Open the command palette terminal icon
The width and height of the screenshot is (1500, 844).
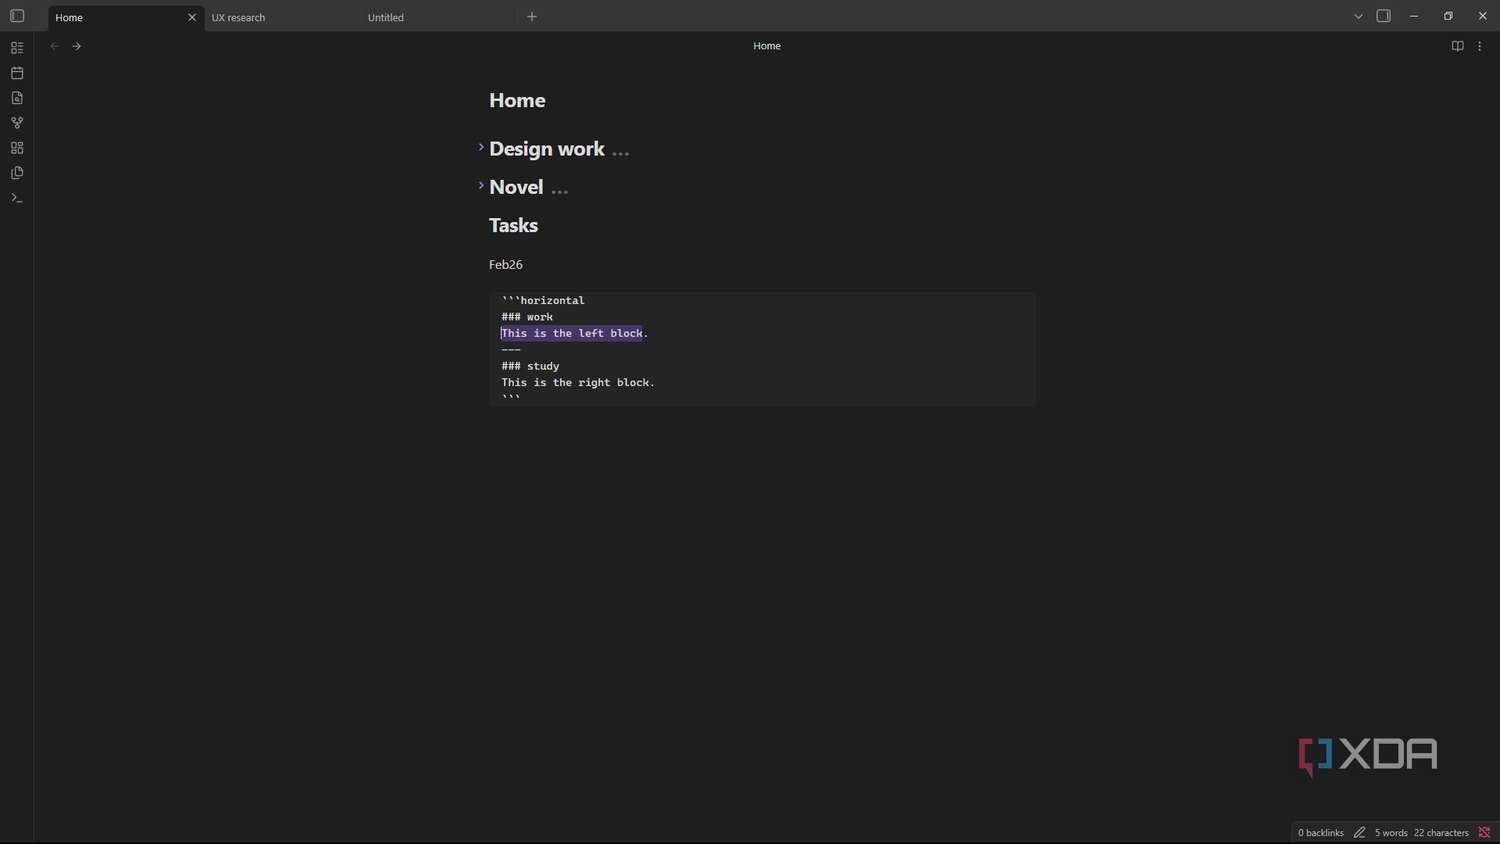tap(17, 198)
